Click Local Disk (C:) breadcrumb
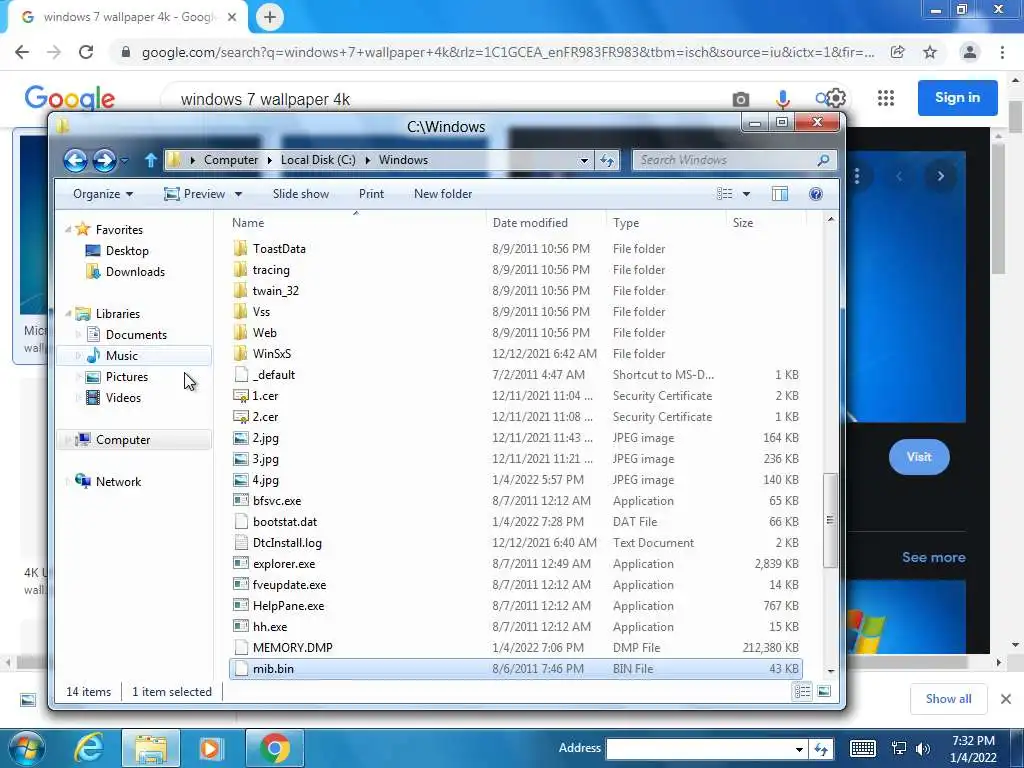This screenshot has width=1024, height=768. pos(318,160)
